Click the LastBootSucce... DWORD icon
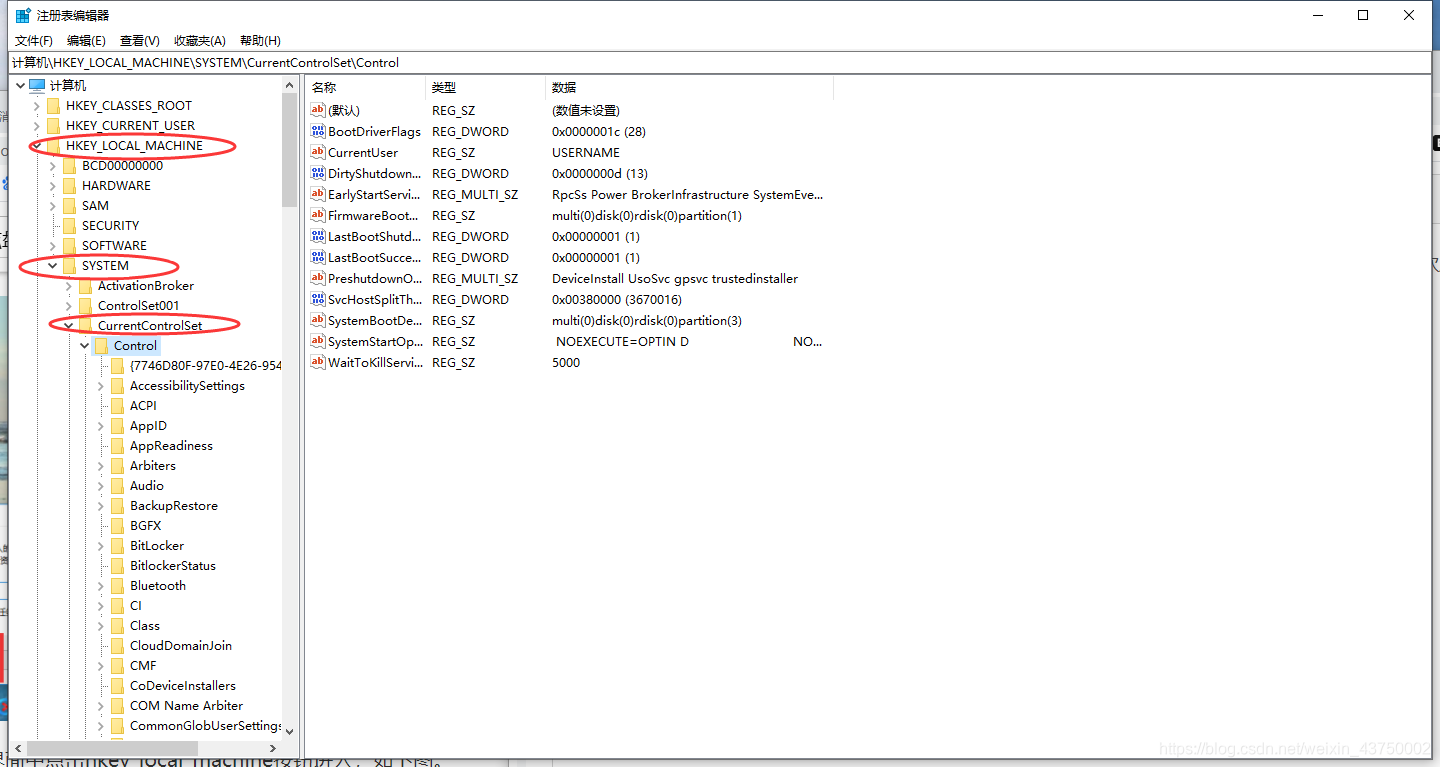This screenshot has width=1440, height=767. coord(318,257)
